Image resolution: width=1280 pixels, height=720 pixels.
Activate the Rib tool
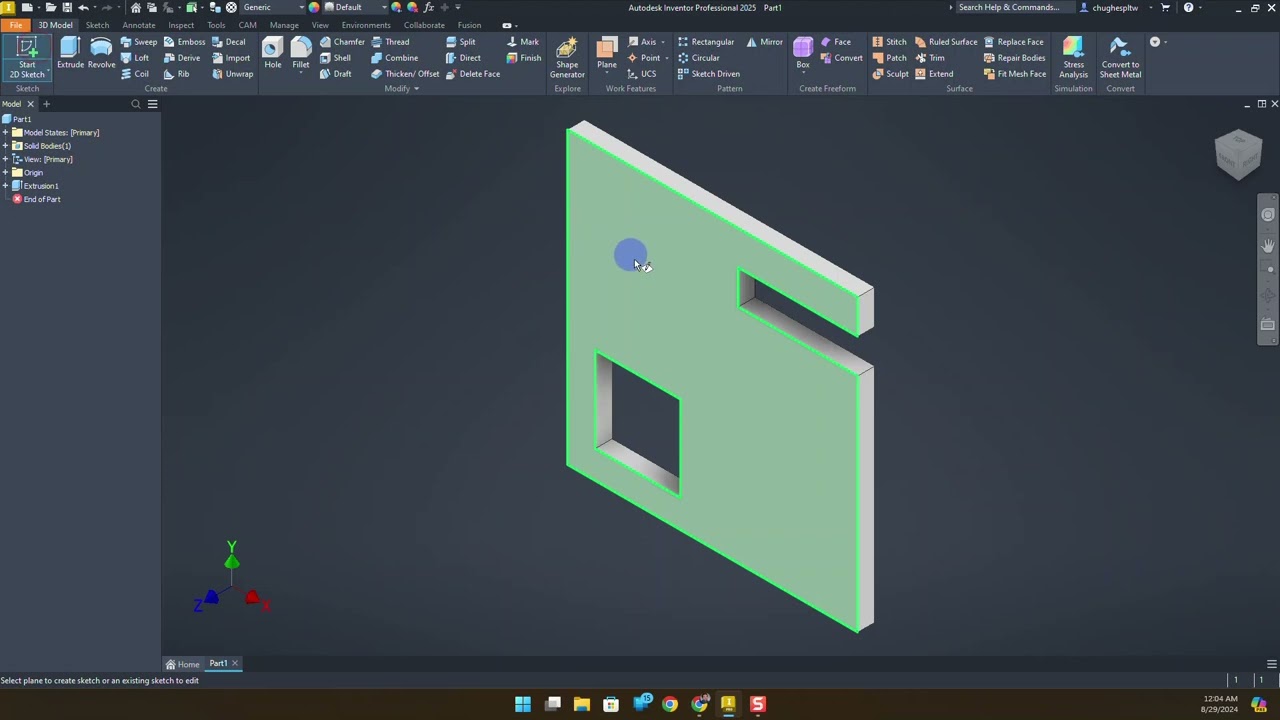[176, 74]
